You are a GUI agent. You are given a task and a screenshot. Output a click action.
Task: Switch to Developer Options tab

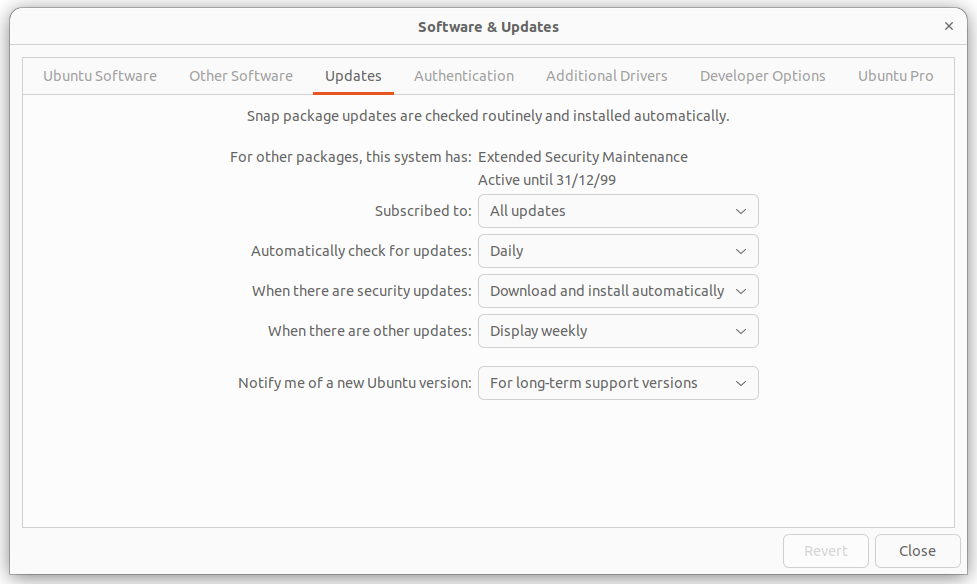(762, 76)
